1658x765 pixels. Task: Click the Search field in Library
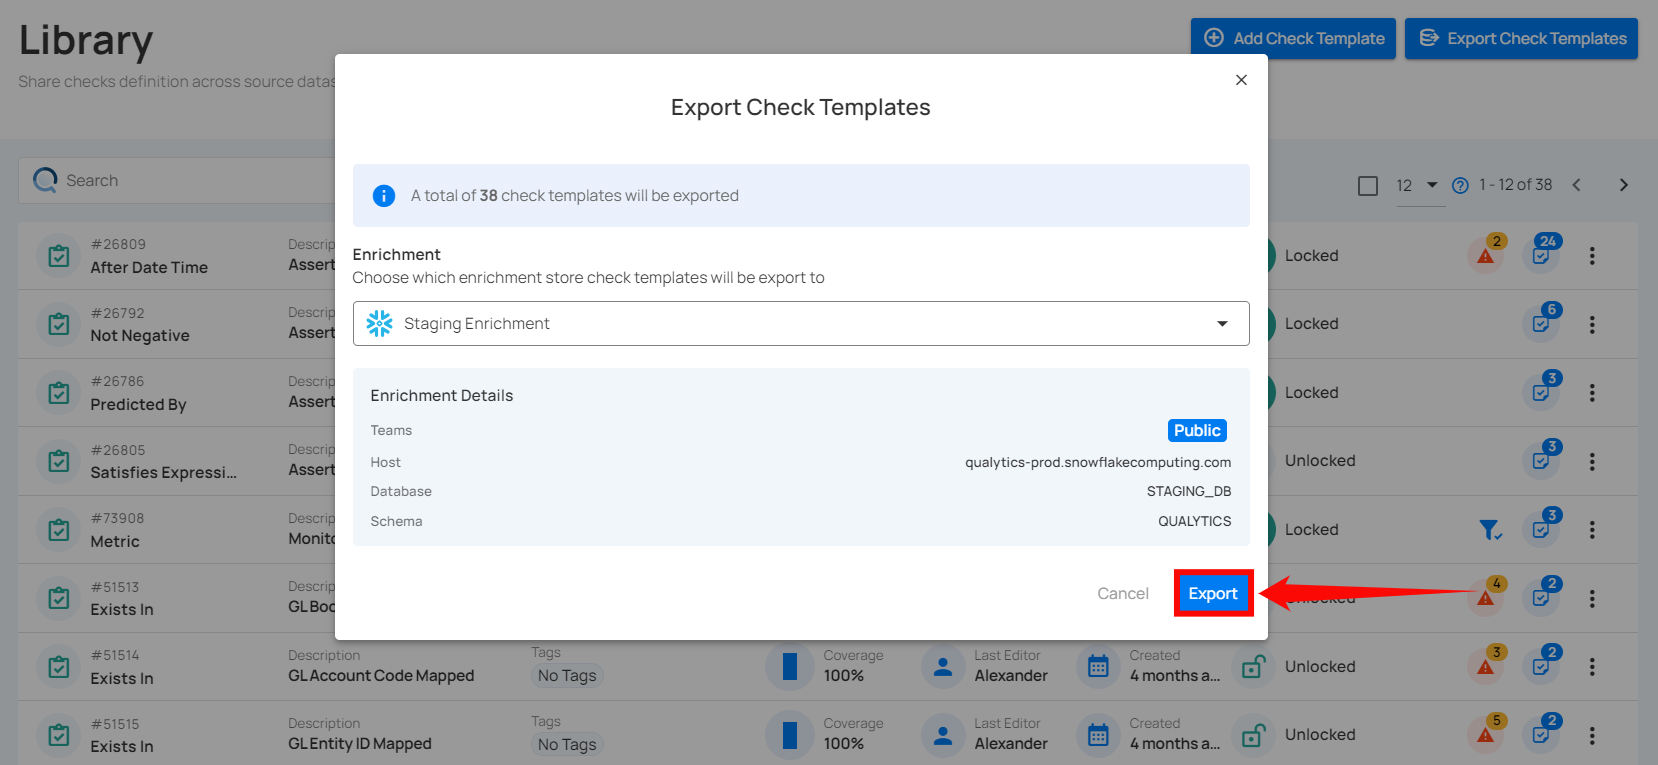tap(177, 180)
